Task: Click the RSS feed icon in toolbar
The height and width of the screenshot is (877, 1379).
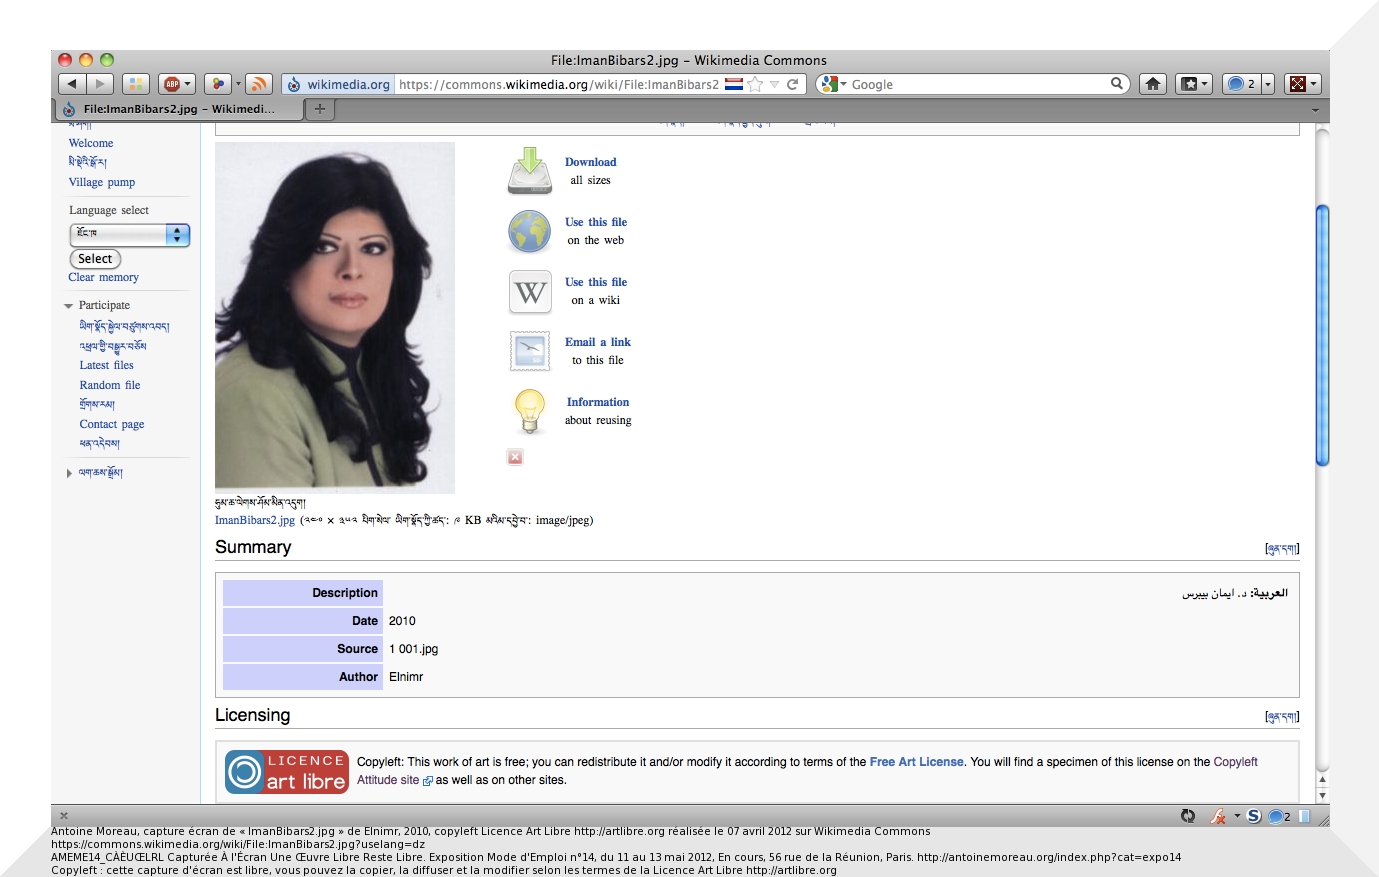Action: [258, 84]
